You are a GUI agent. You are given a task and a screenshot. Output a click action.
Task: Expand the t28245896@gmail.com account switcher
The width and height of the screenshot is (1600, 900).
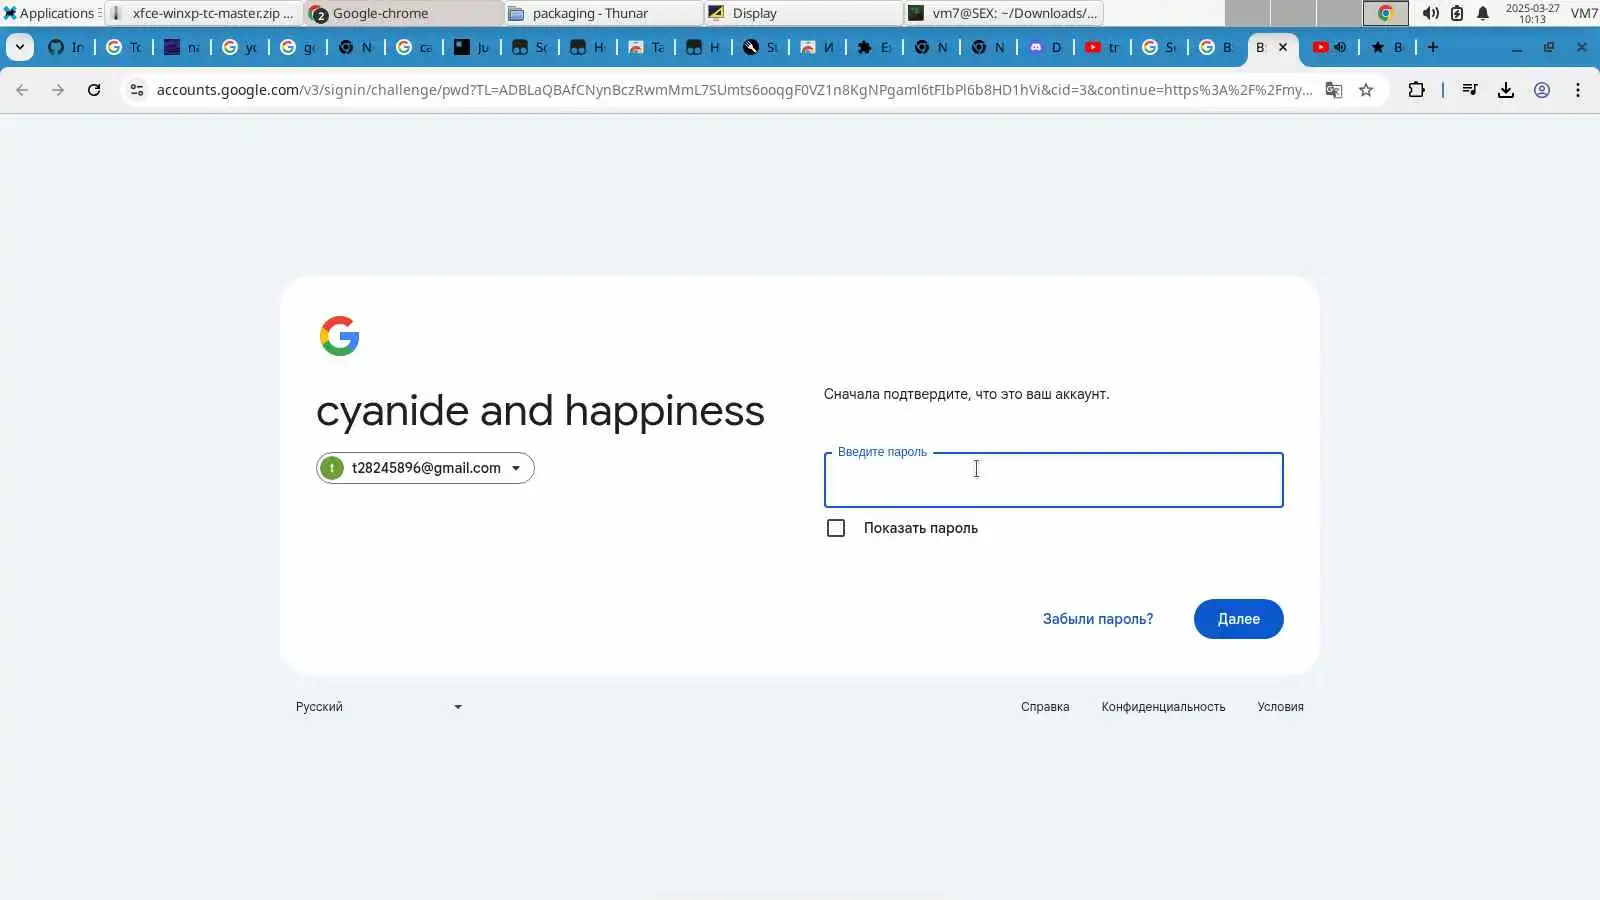coord(425,468)
